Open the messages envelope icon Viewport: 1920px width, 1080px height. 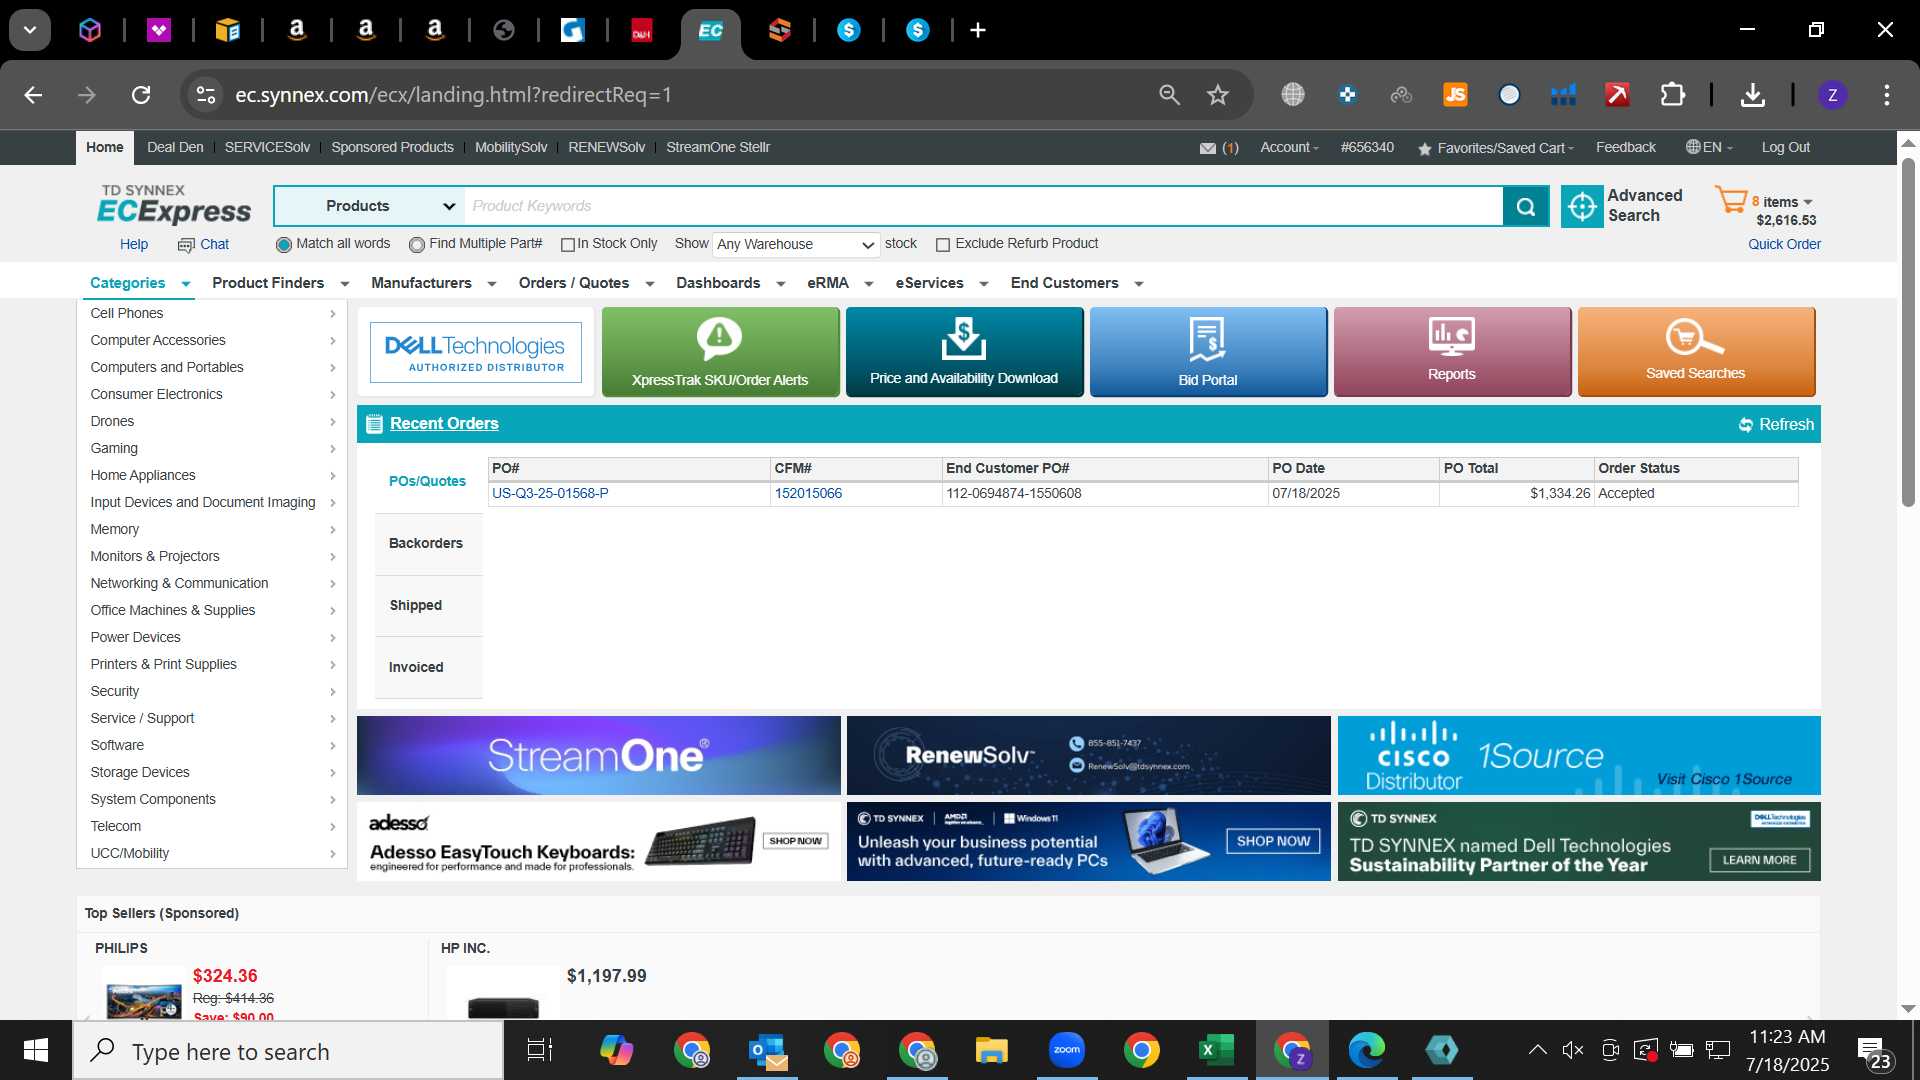[x=1208, y=148]
